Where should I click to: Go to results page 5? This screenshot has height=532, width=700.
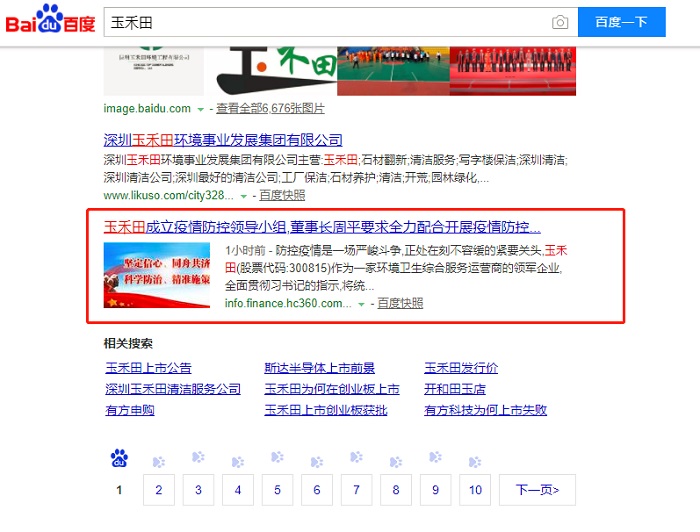277,490
